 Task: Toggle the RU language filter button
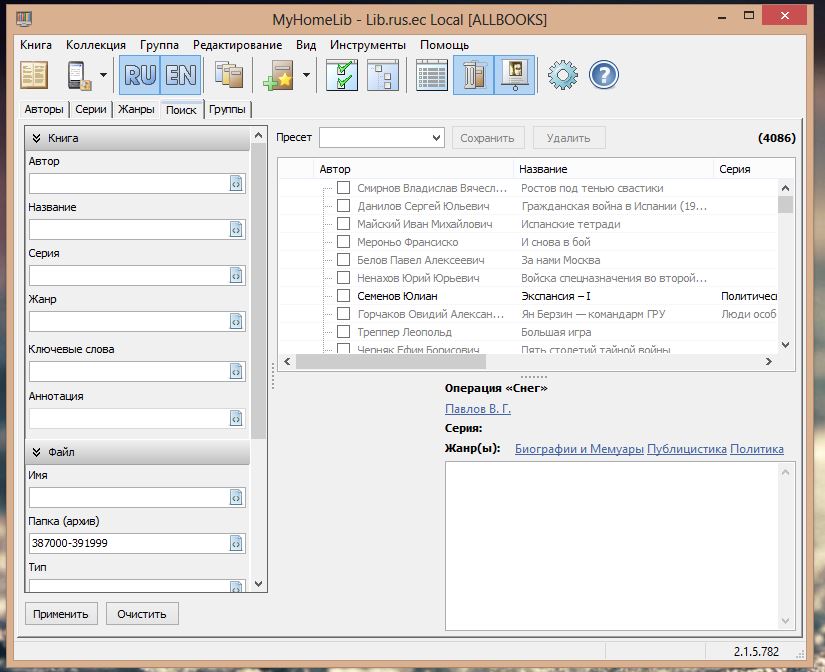pyautogui.click(x=139, y=75)
